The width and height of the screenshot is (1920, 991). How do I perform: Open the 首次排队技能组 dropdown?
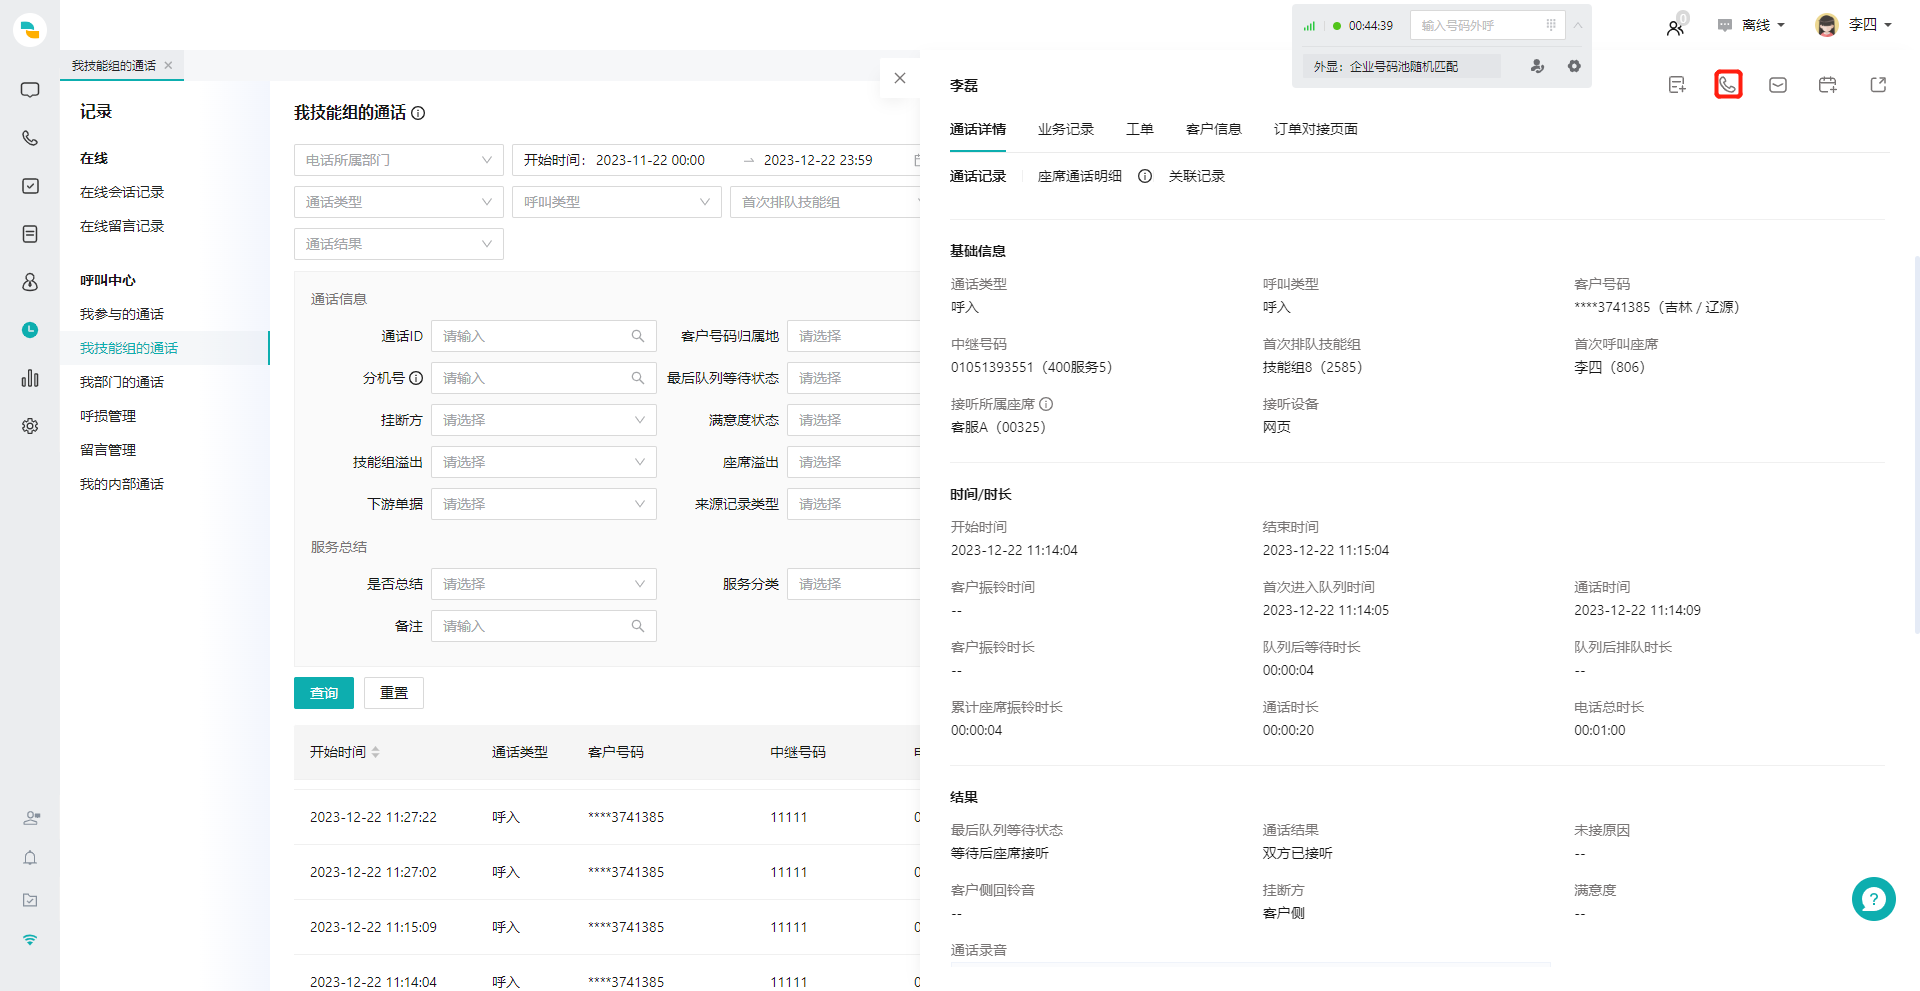(x=826, y=202)
